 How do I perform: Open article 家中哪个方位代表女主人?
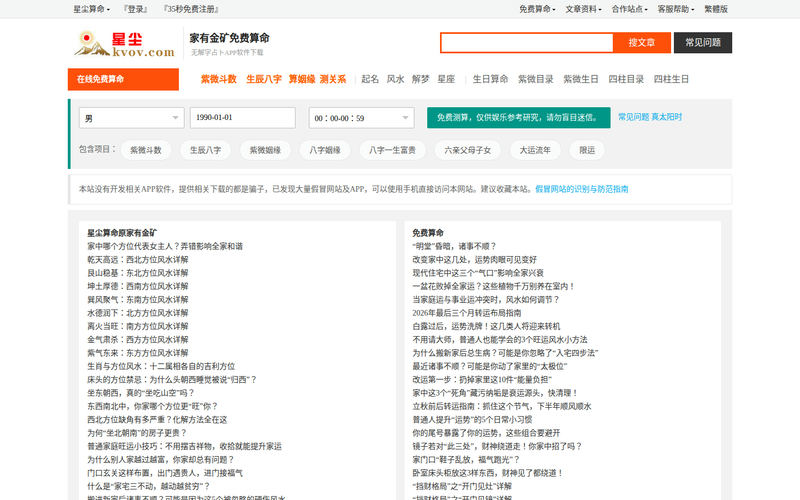click(x=165, y=246)
